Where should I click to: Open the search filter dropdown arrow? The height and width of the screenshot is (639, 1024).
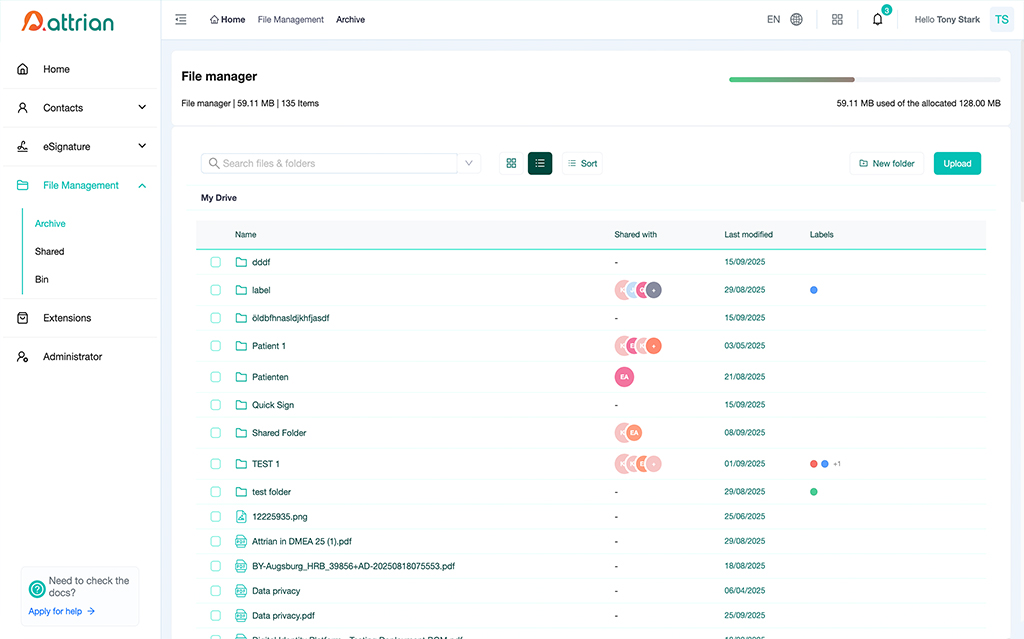point(469,163)
